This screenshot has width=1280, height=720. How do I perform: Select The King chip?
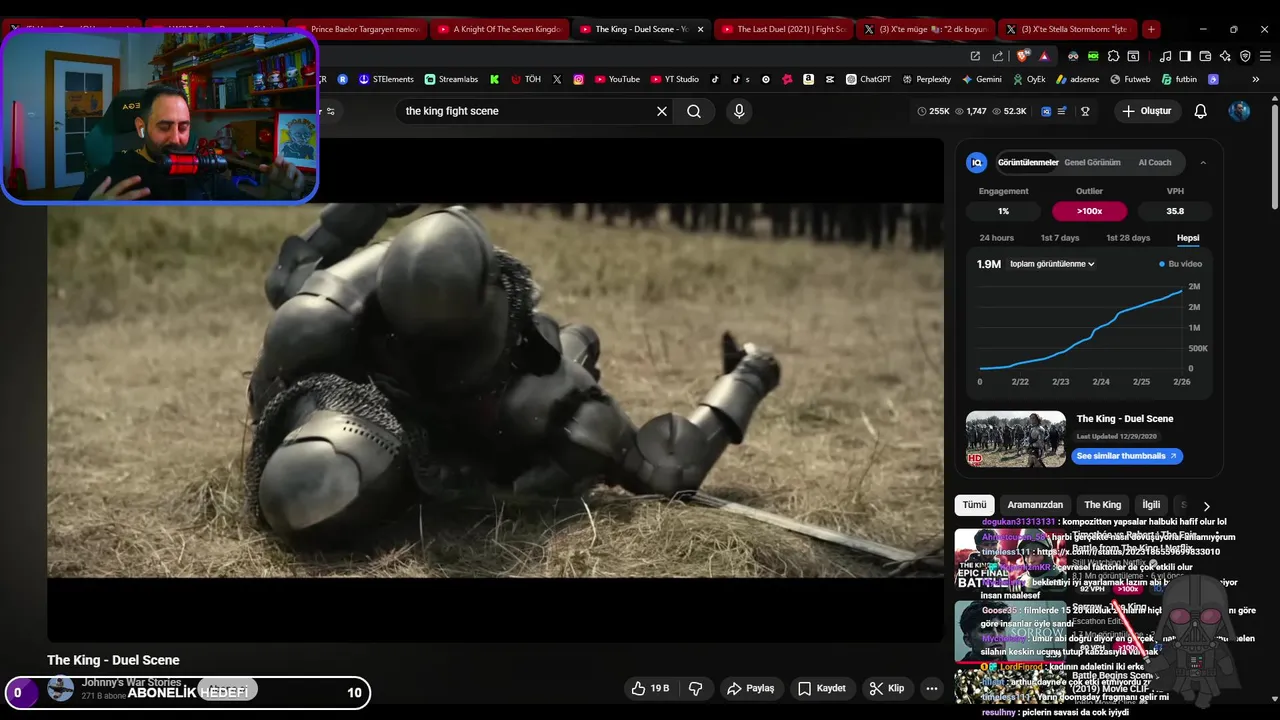coord(1103,505)
